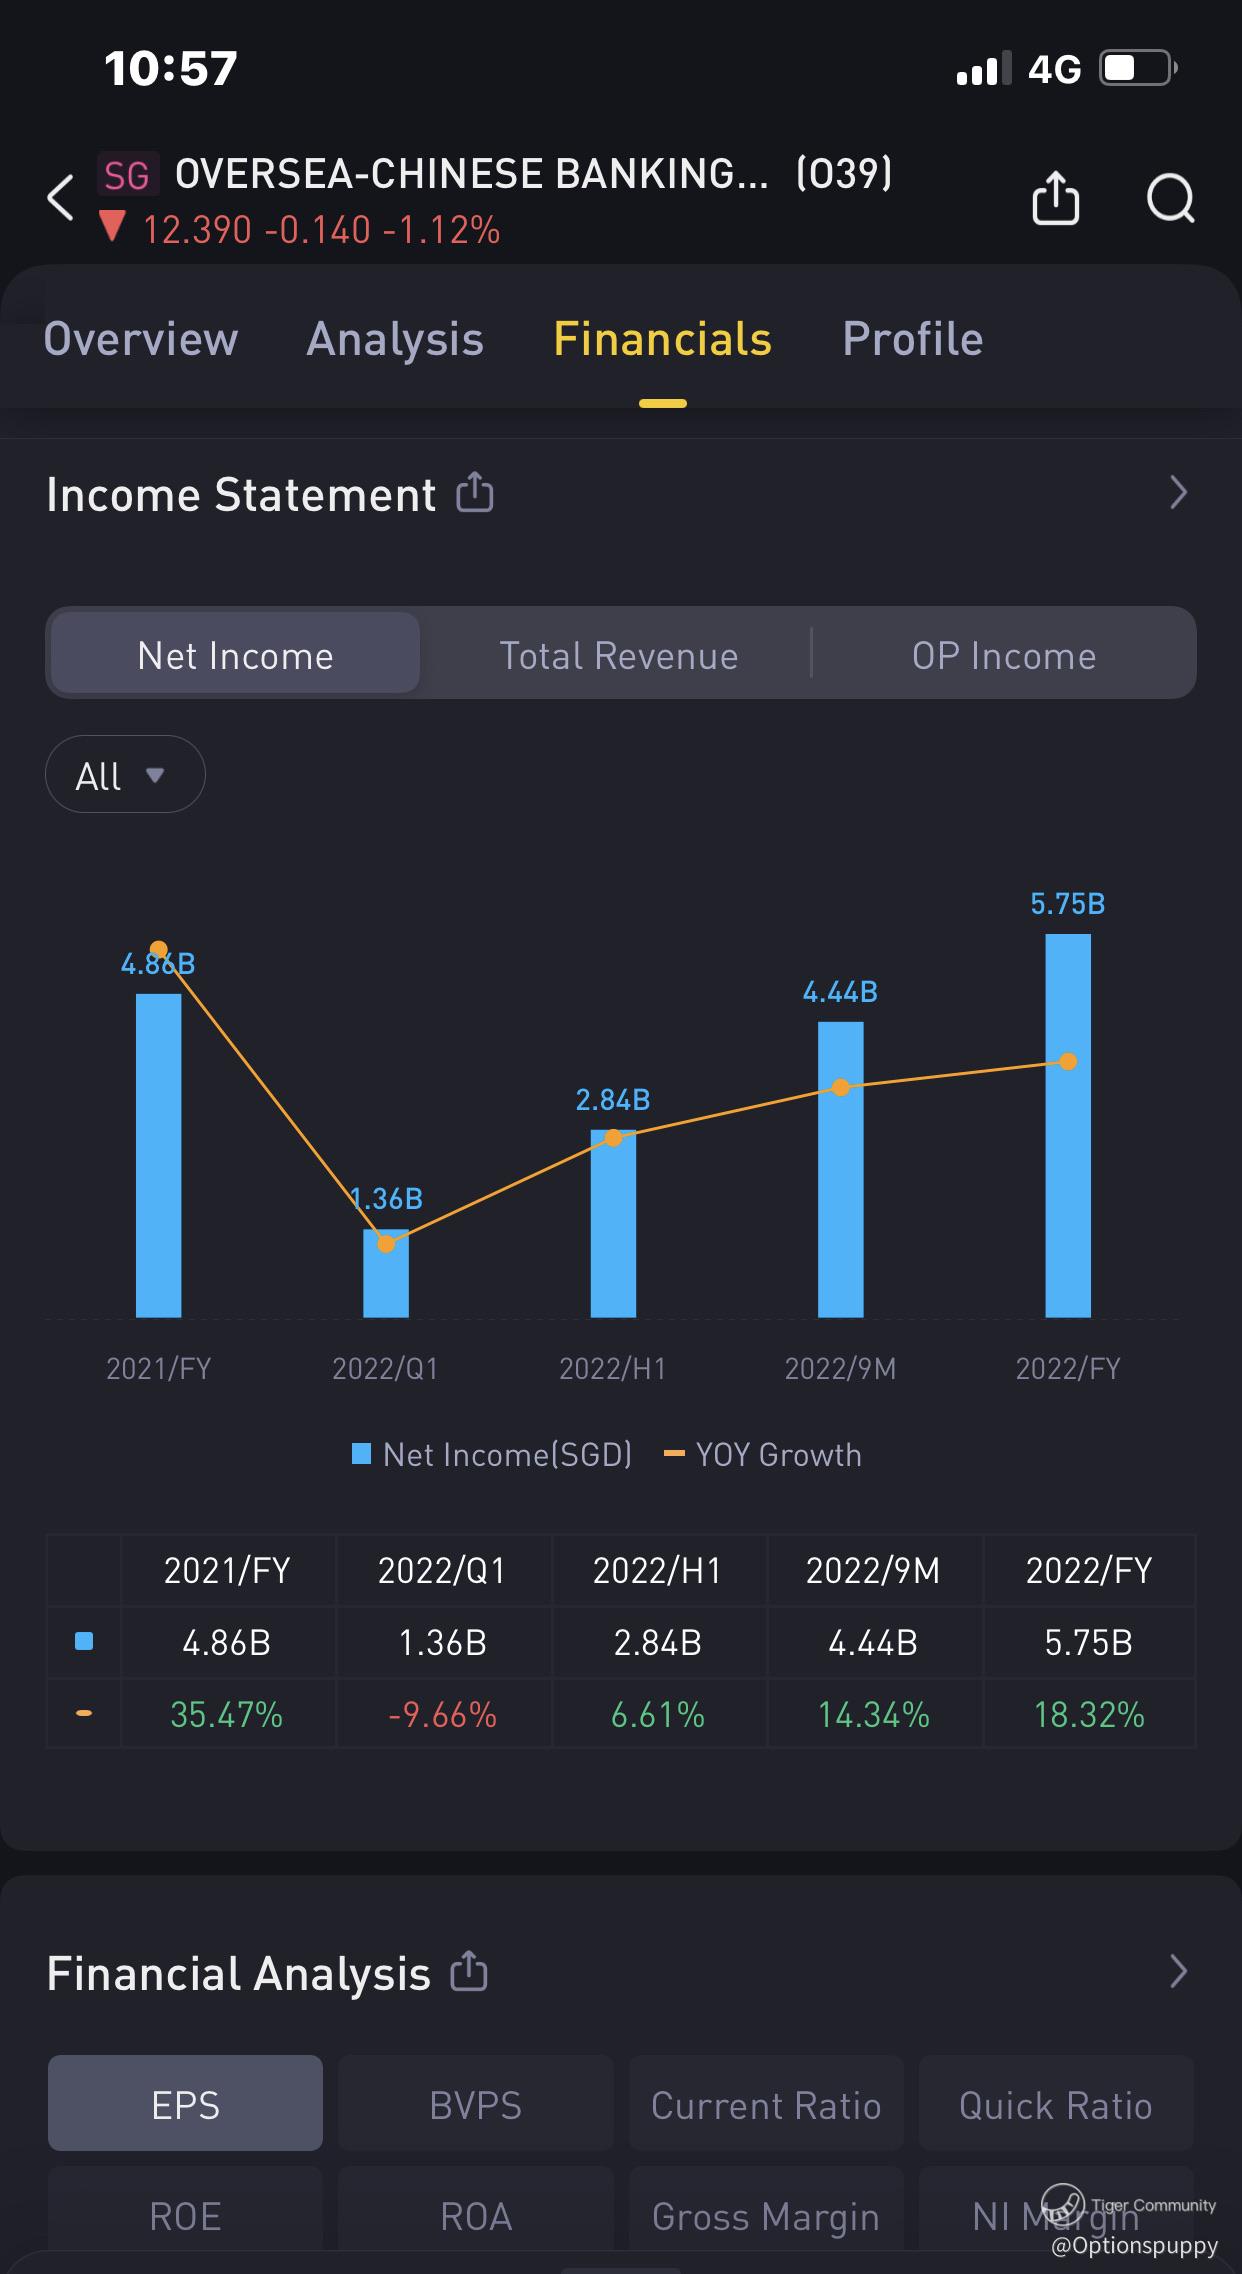Screen dimensions: 1242x2274
Task: Select the BVPS metric button
Action: (x=476, y=2104)
